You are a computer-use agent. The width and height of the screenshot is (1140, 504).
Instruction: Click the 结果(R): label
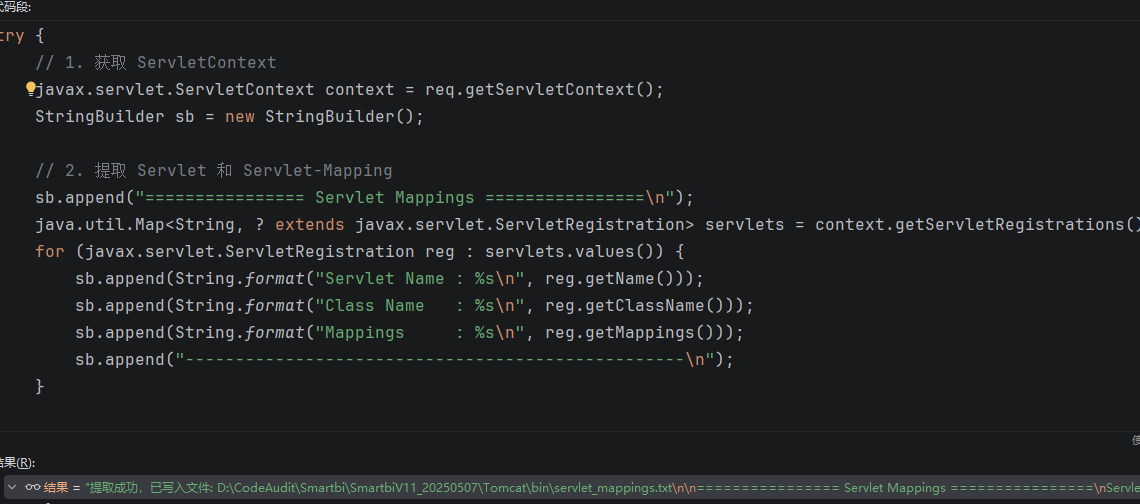[x=16, y=463]
